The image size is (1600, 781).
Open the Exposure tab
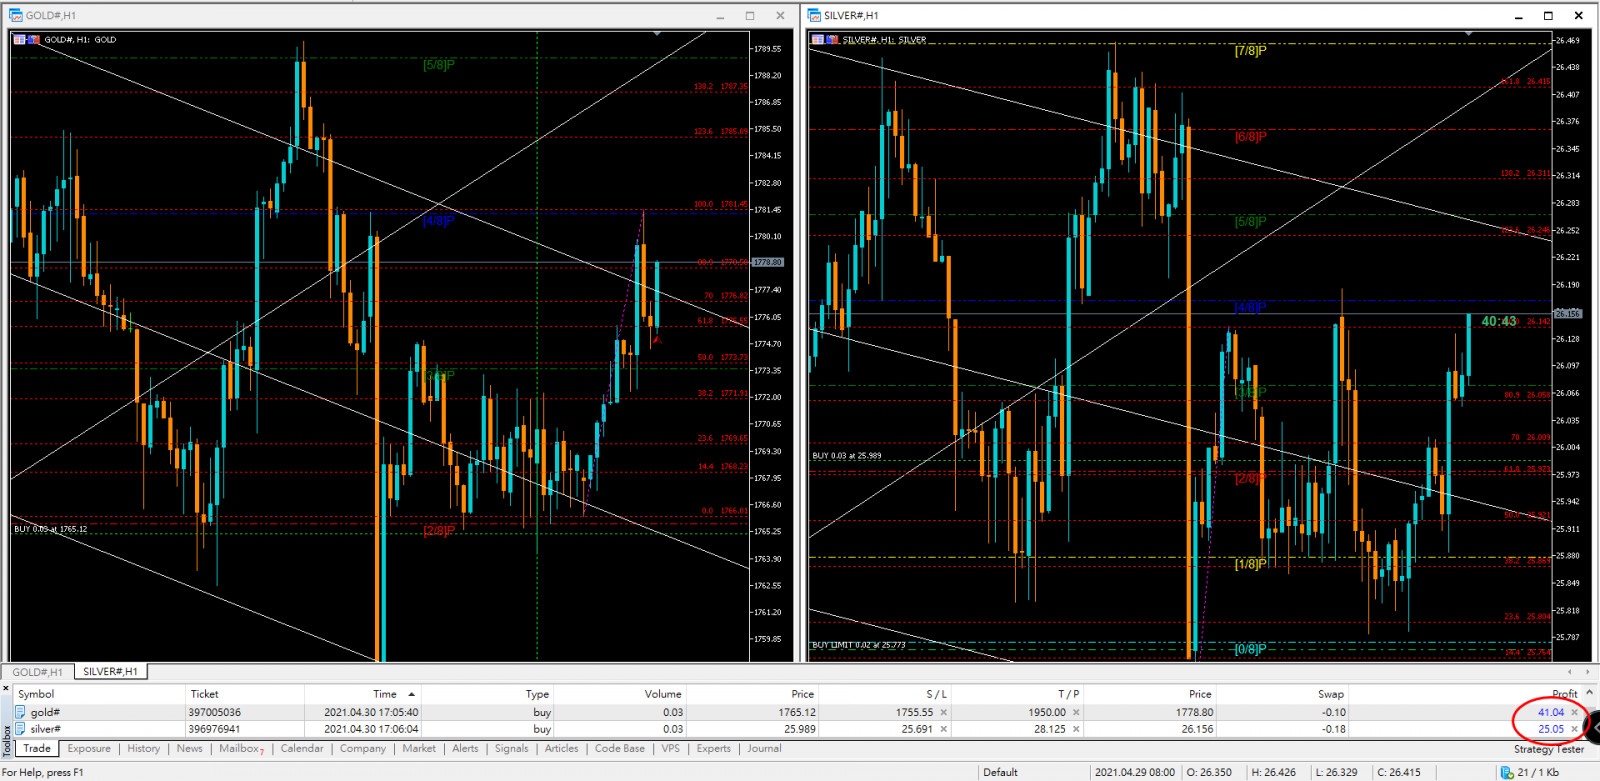pyautogui.click(x=89, y=748)
